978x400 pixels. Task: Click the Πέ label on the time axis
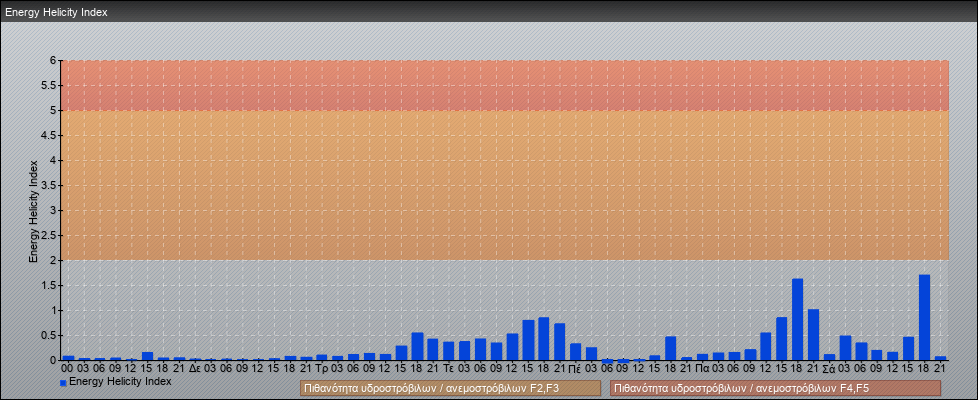pyautogui.click(x=576, y=369)
